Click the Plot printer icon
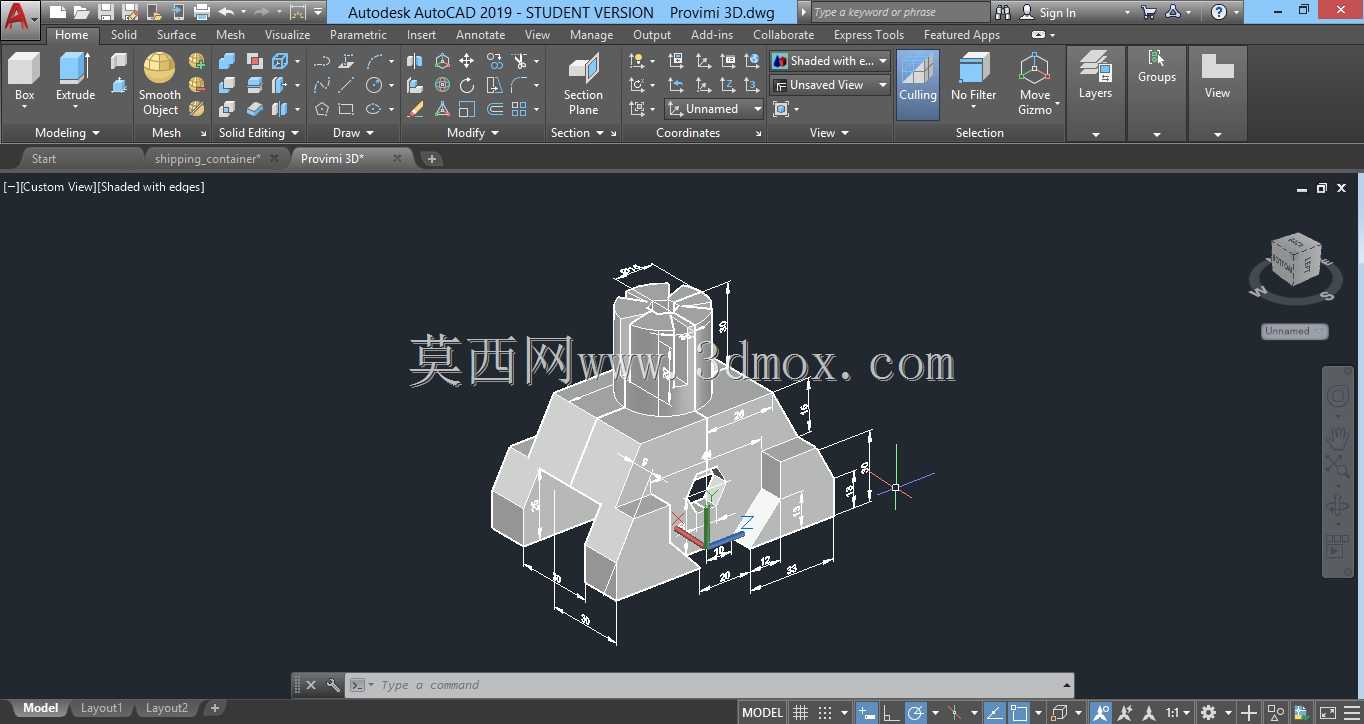Image resolution: width=1364 pixels, height=724 pixels. coord(202,12)
